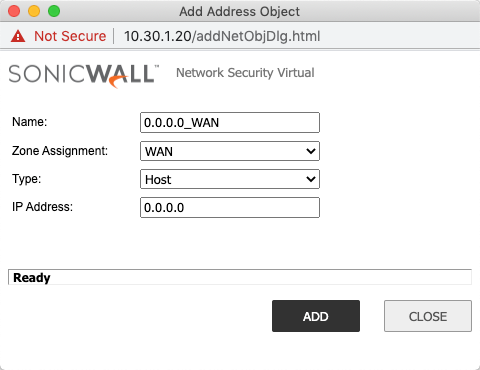Screen dimensions: 480x370
Task: Click the chevron arrow on the Type select
Action: (311, 179)
